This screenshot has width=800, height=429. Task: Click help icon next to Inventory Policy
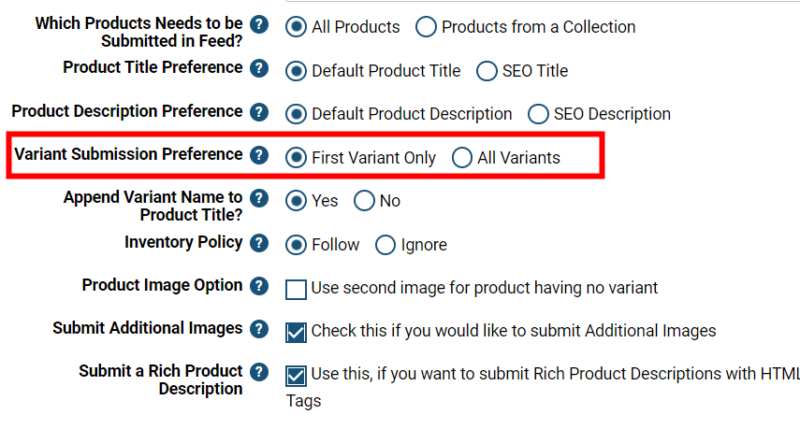tap(259, 243)
